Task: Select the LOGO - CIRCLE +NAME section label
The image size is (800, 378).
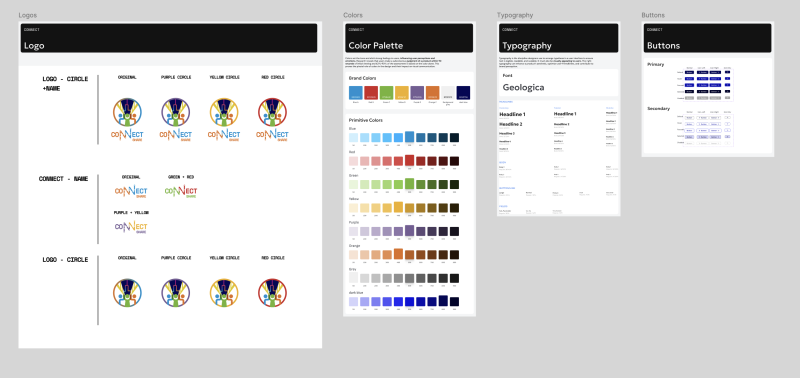Action: click(x=65, y=84)
